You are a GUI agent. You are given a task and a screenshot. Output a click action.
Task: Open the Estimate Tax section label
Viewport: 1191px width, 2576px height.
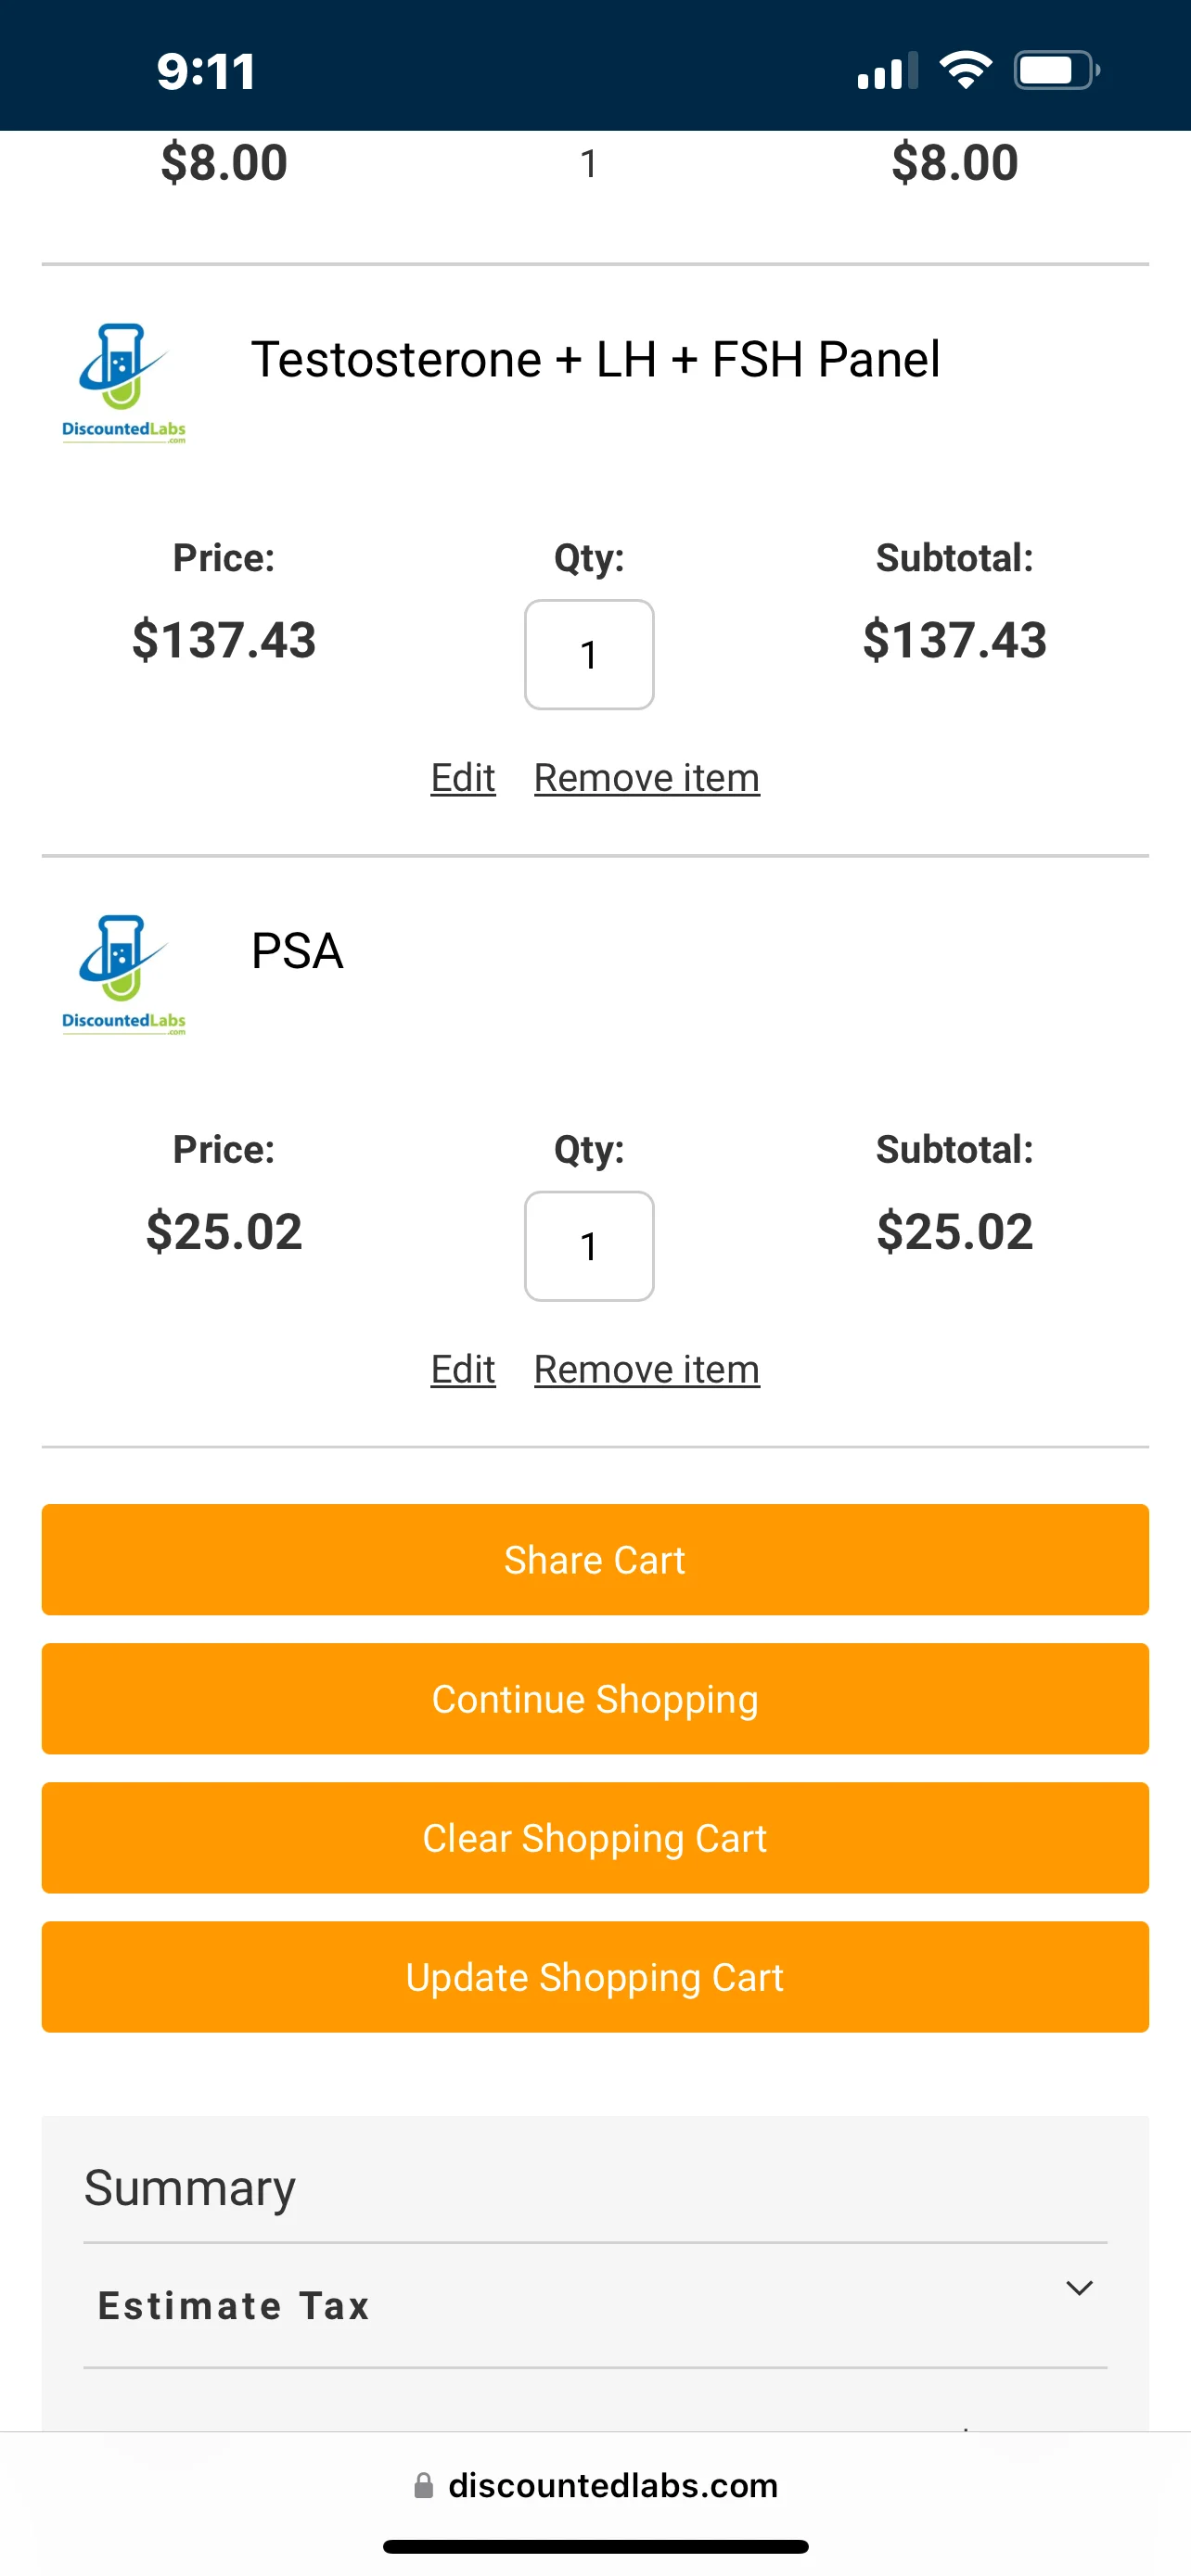[x=234, y=2306]
